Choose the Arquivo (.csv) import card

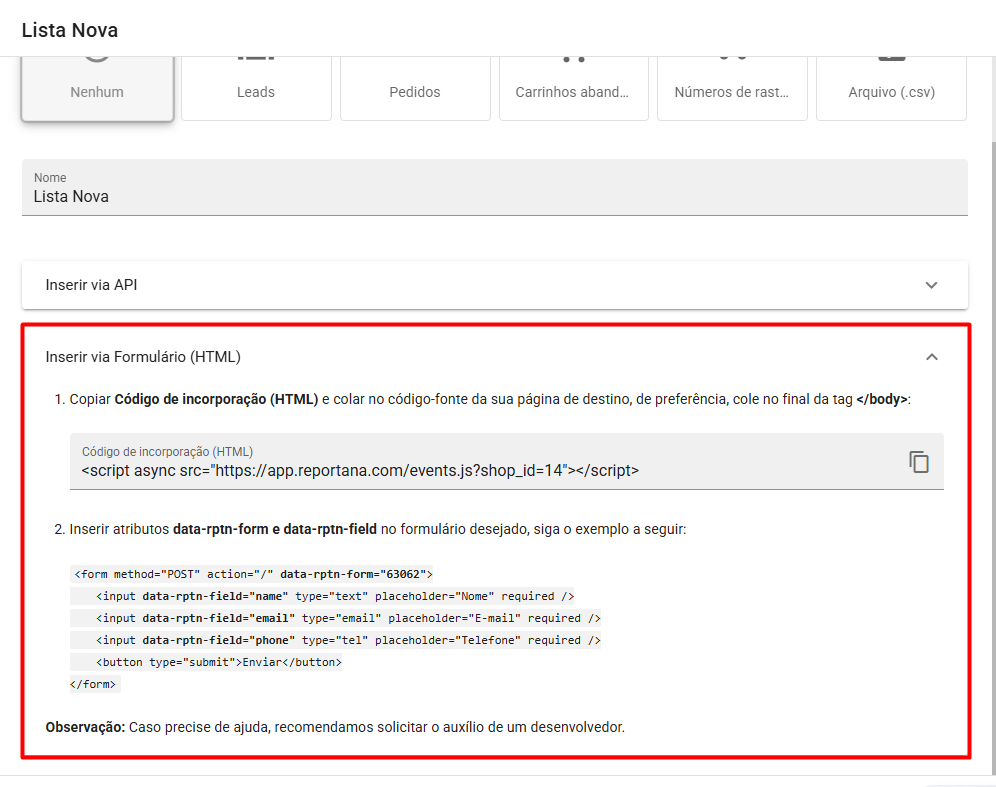[891, 90]
